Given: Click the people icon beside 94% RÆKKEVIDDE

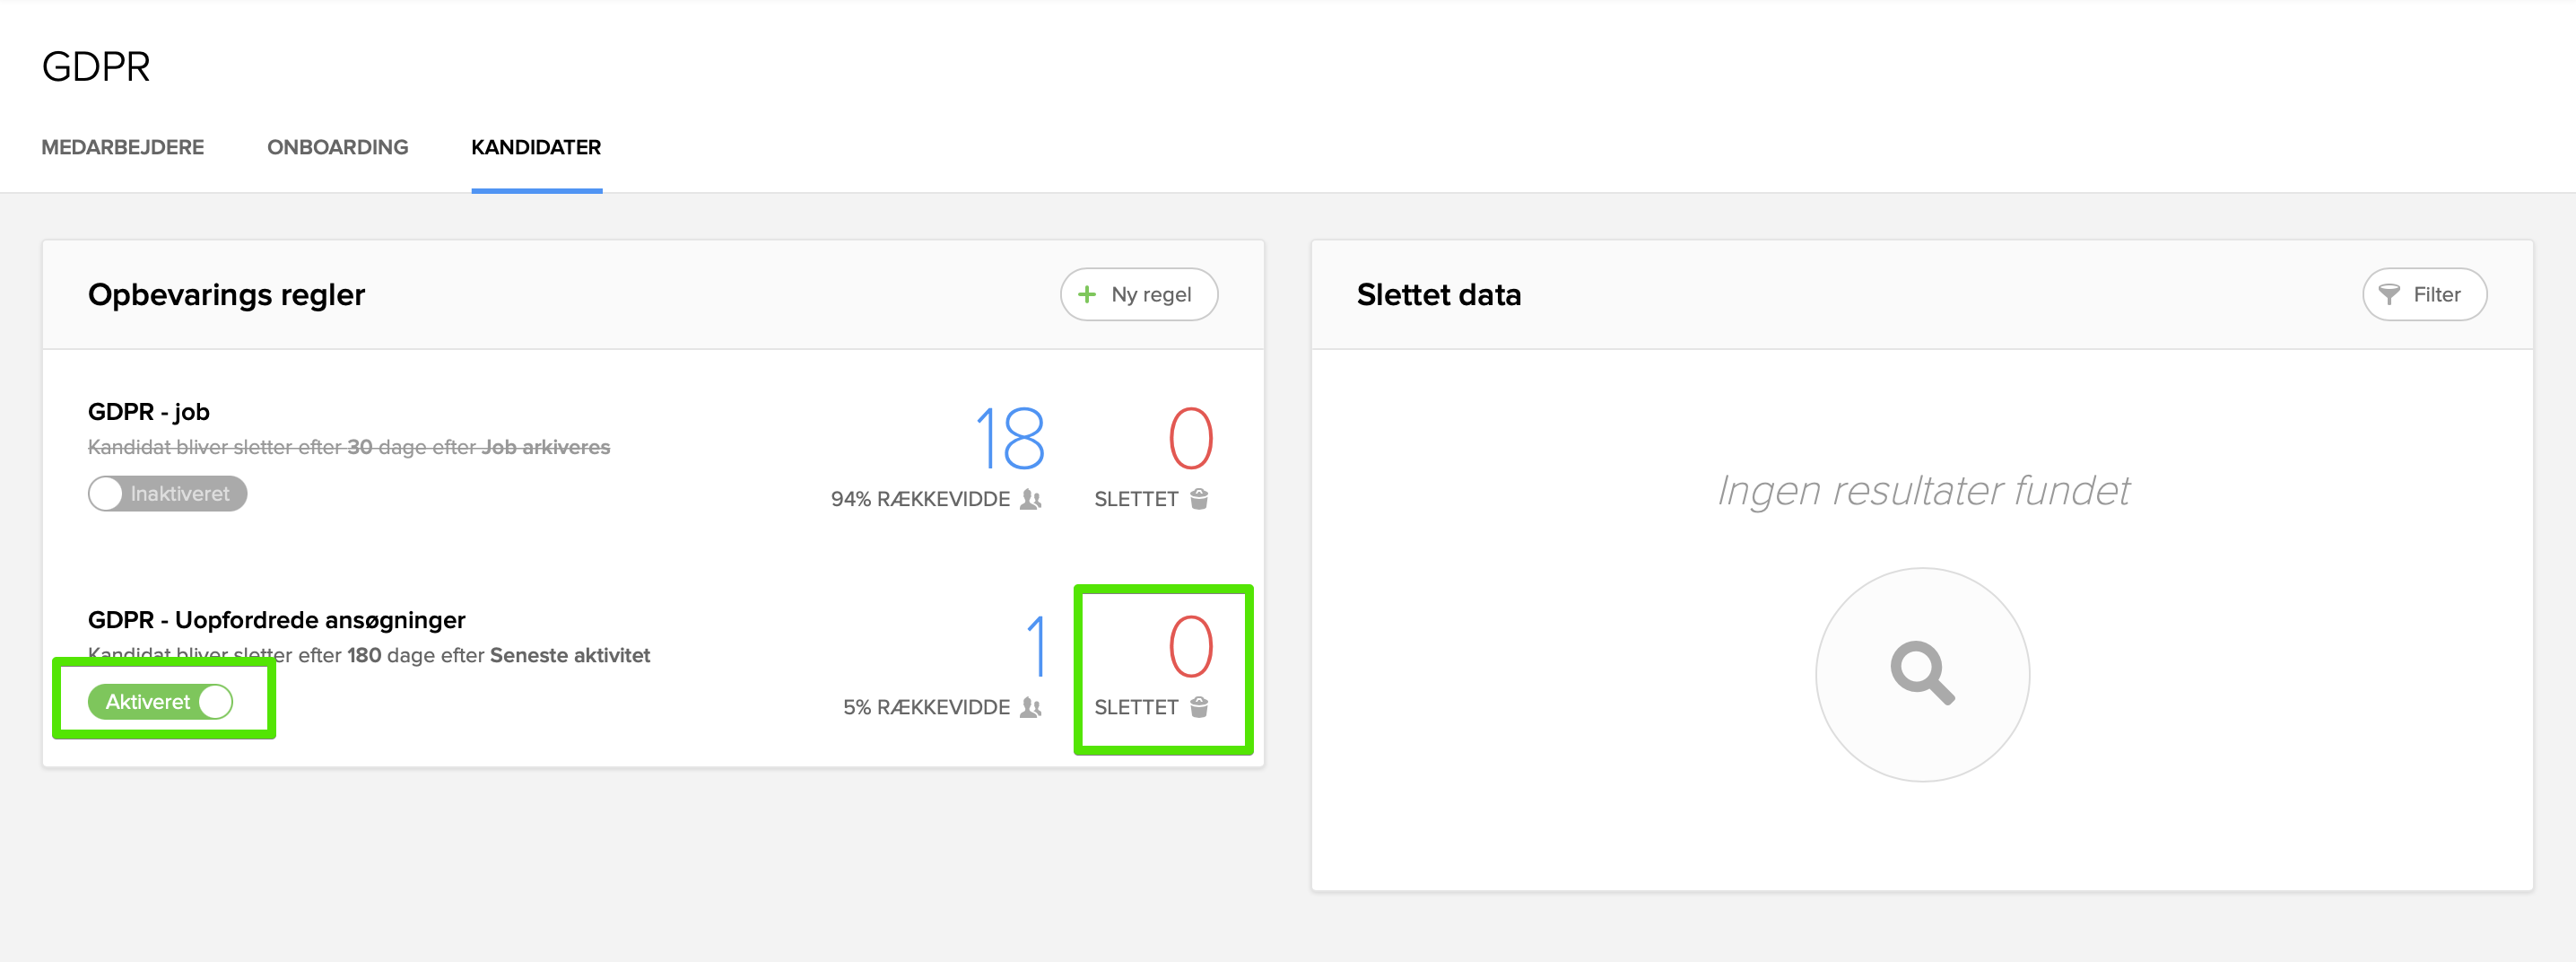Looking at the screenshot, I should coord(1031,499).
